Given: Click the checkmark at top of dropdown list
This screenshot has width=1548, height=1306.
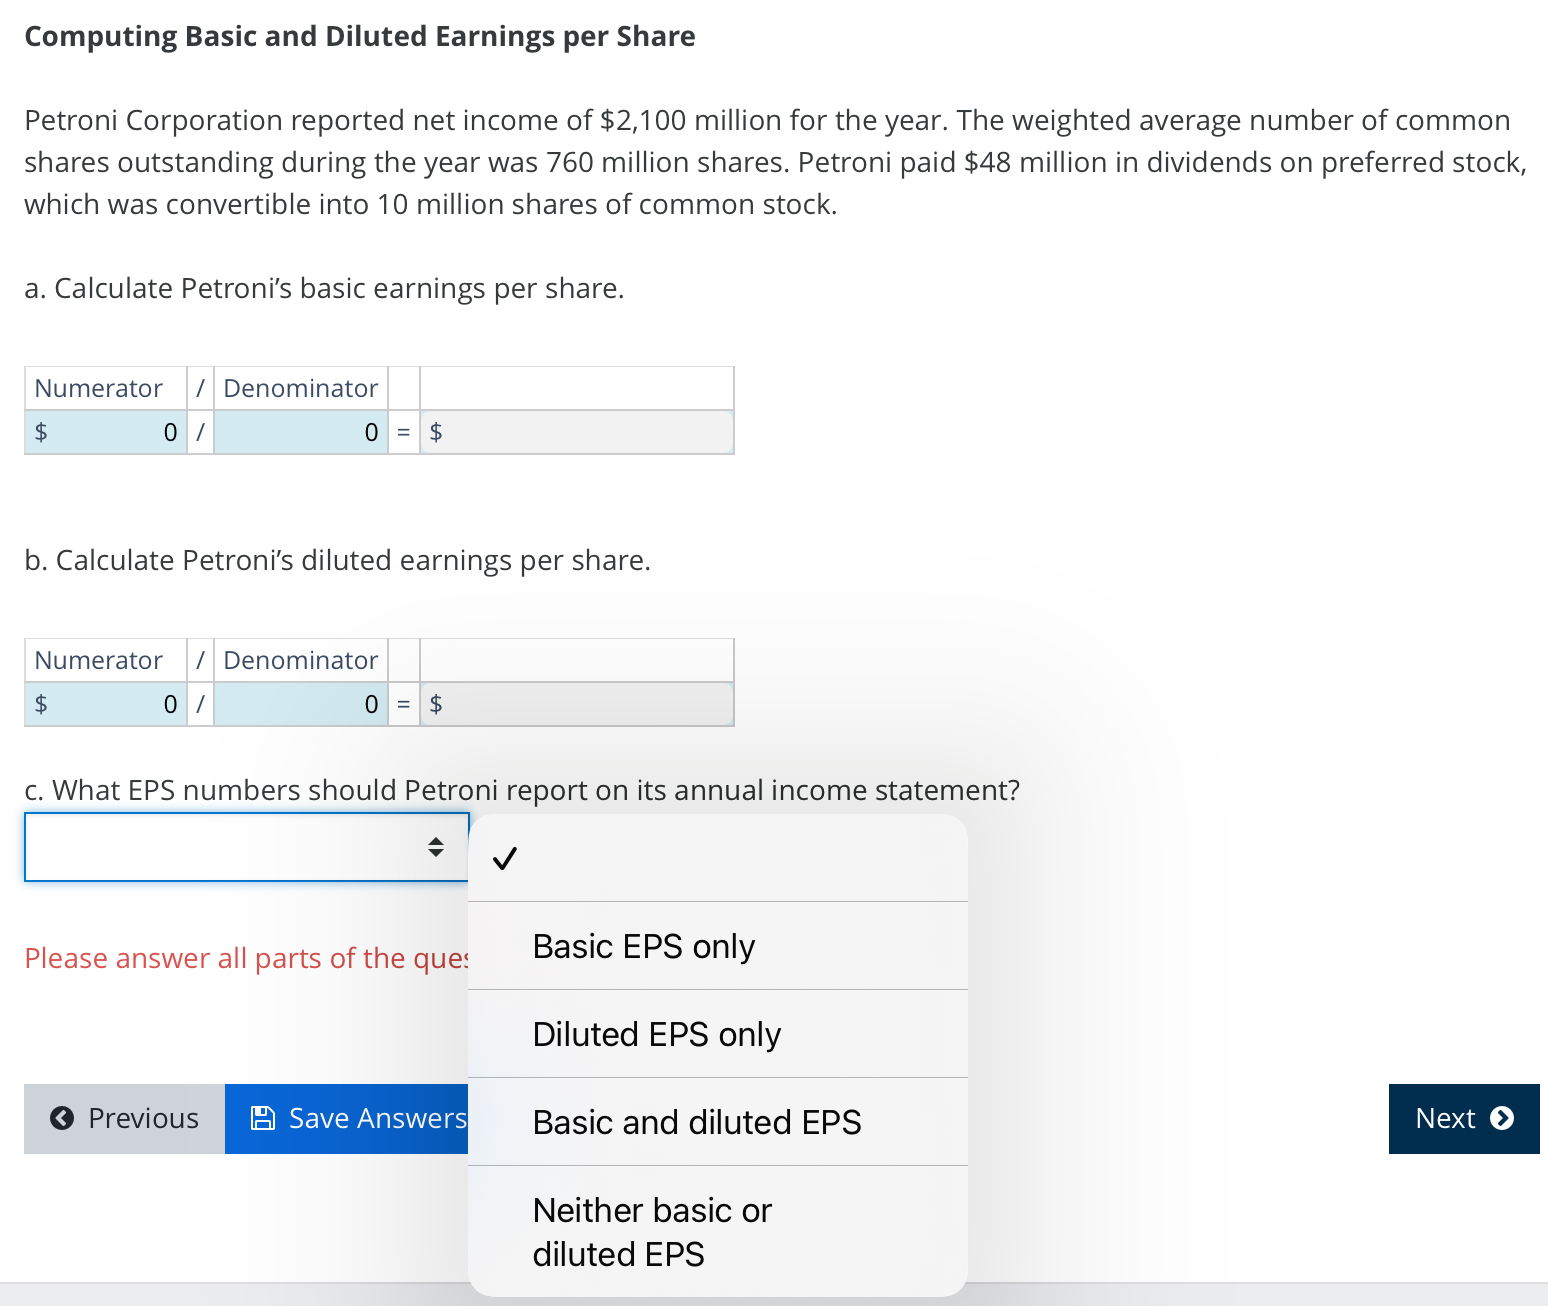Looking at the screenshot, I should click(505, 857).
